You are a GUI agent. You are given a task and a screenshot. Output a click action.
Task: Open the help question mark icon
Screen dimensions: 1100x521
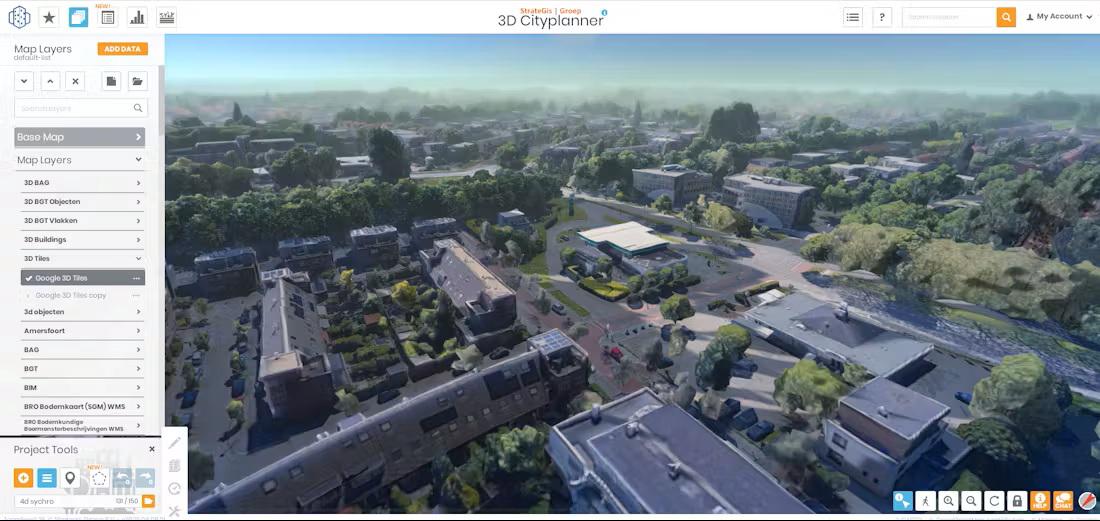881,17
